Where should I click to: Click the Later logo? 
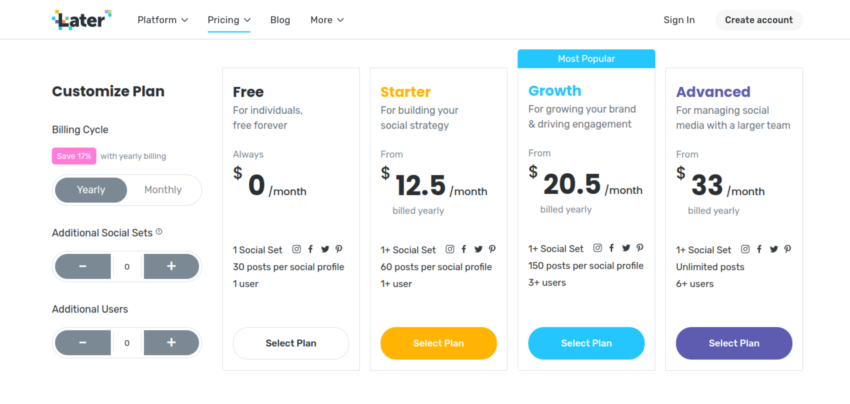(81, 19)
